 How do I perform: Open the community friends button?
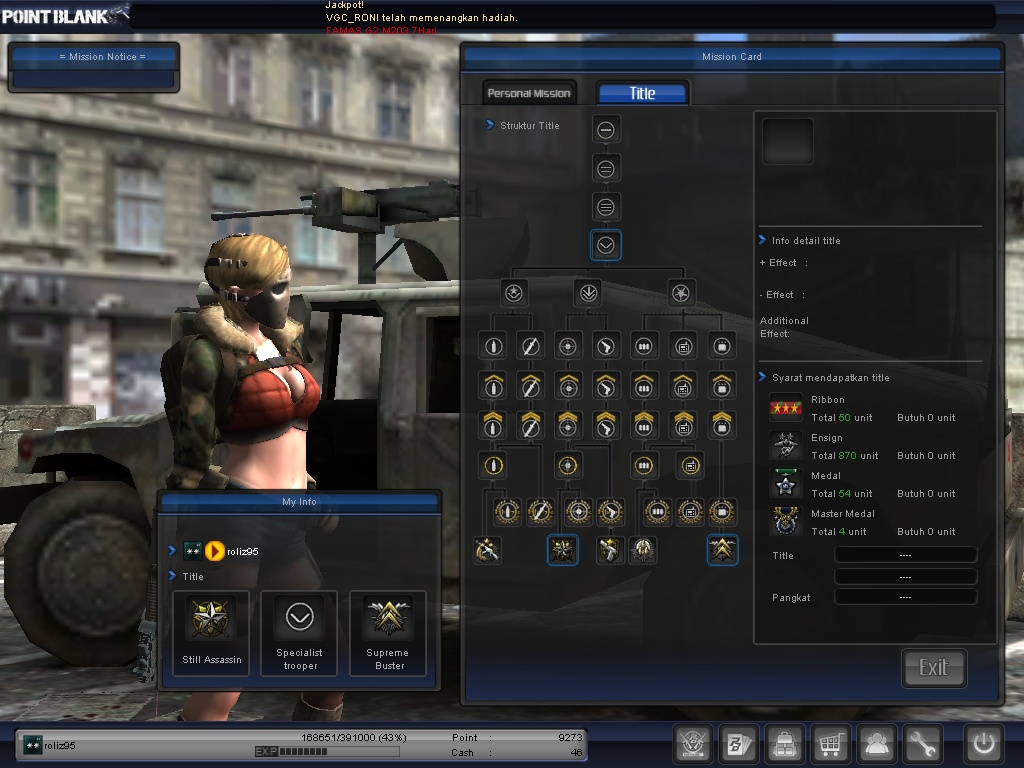click(876, 744)
